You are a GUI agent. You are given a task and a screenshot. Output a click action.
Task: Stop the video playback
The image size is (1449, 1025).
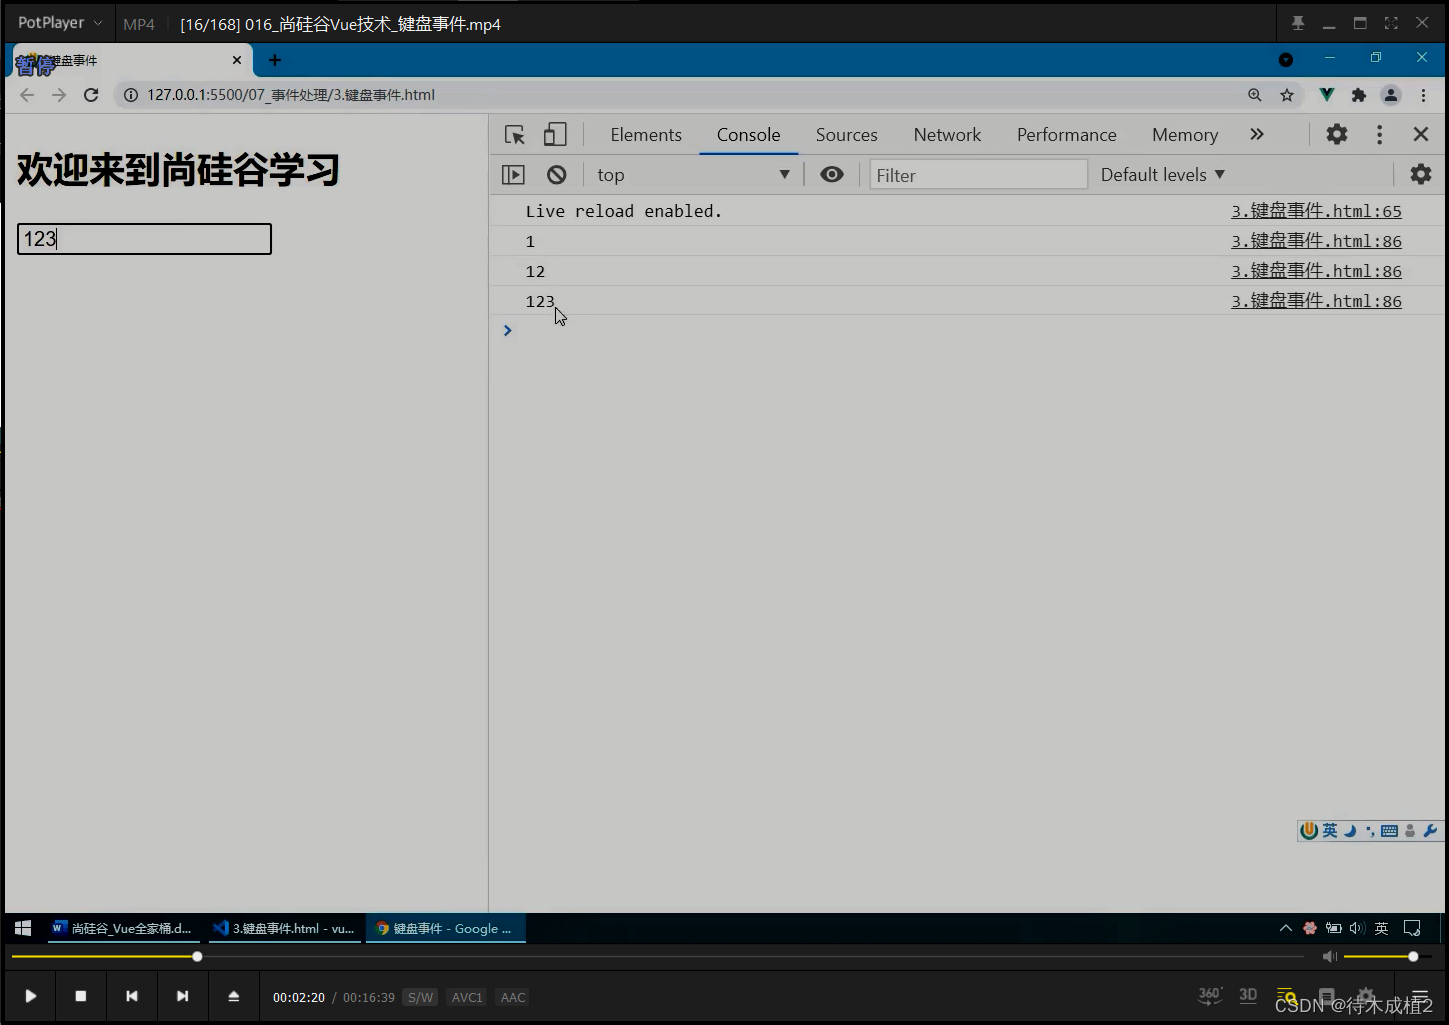tap(81, 996)
